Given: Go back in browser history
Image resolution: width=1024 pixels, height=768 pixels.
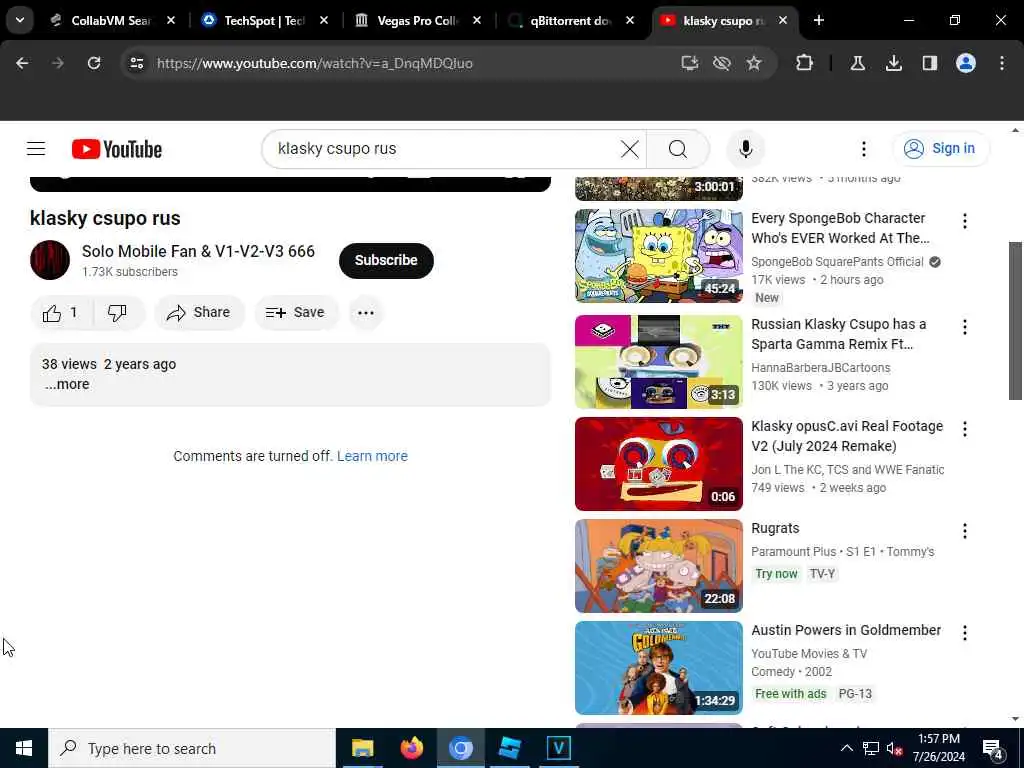Looking at the screenshot, I should (x=22, y=63).
